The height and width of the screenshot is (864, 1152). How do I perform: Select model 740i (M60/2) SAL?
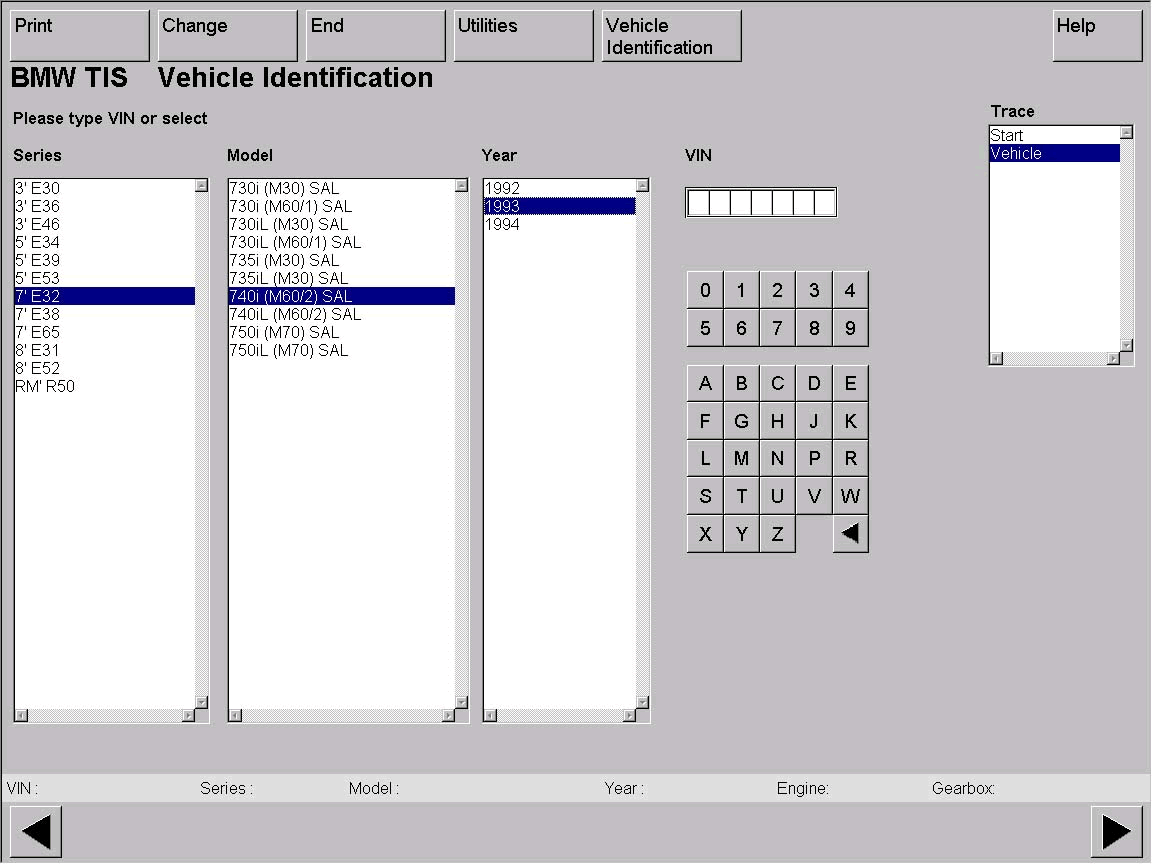[342, 296]
